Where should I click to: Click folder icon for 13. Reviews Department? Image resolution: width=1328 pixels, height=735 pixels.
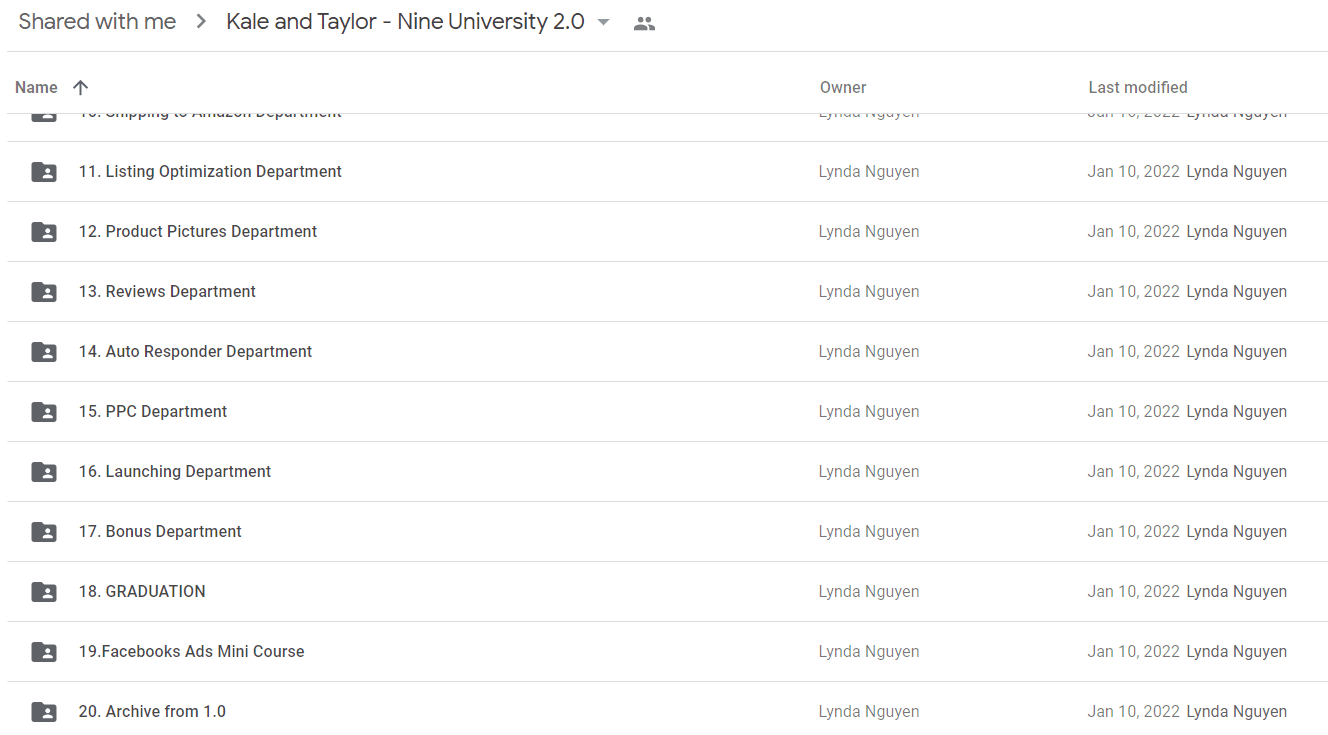(x=44, y=292)
